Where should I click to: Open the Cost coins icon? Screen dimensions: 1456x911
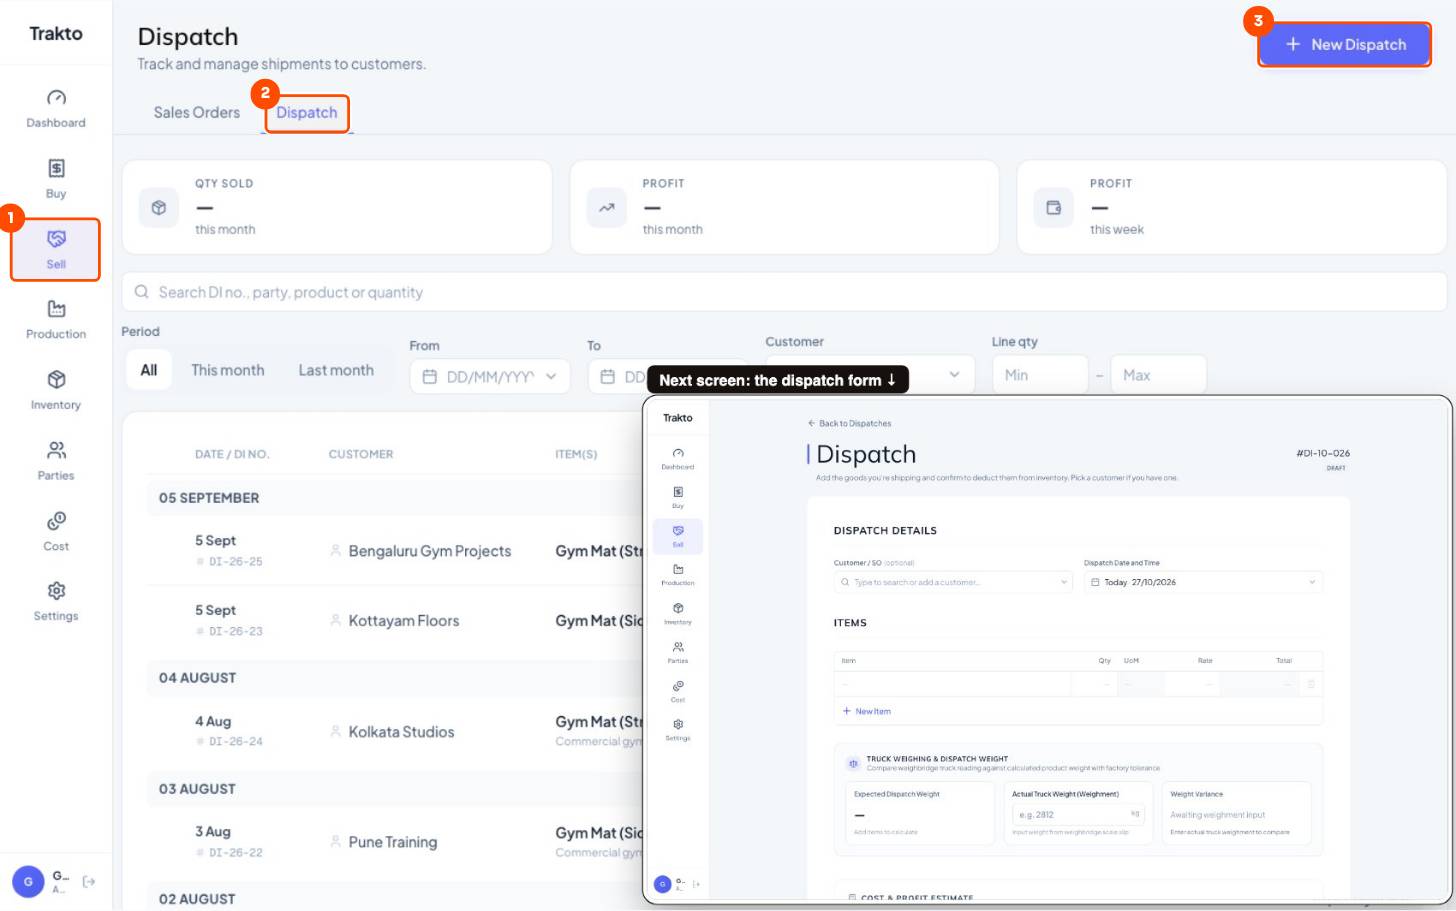(56, 521)
